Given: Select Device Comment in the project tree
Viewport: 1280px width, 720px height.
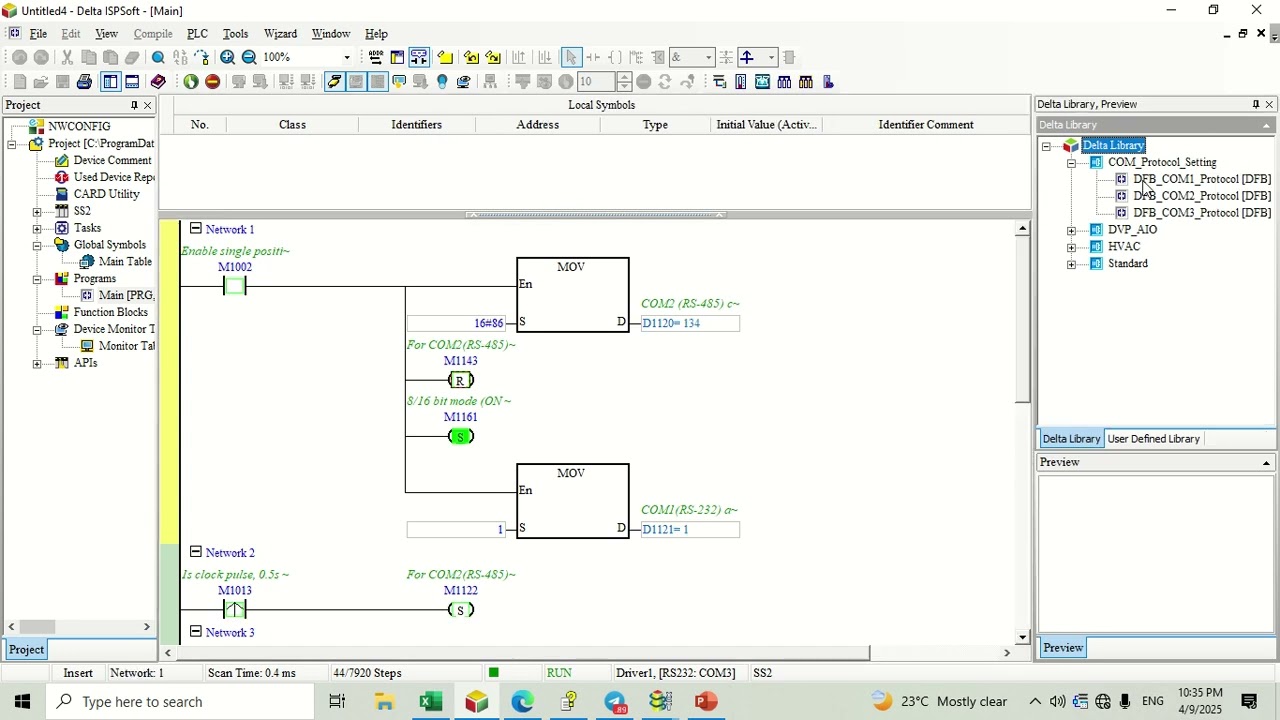Looking at the screenshot, I should click(x=112, y=160).
